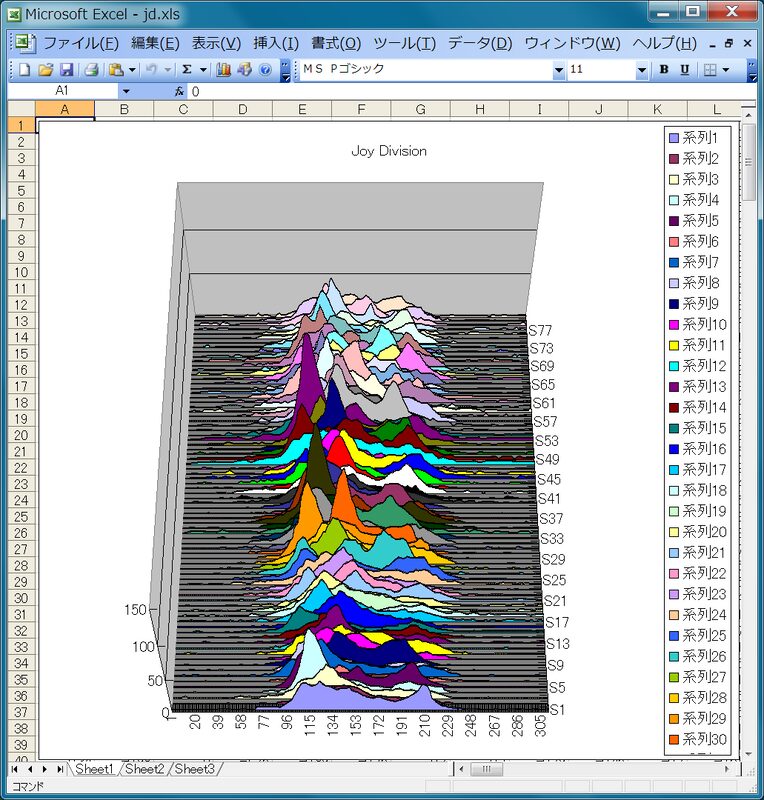Image resolution: width=764 pixels, height=800 pixels.
Task: Open the ウィンドウ(W) menu
Action: pyautogui.click(x=572, y=43)
